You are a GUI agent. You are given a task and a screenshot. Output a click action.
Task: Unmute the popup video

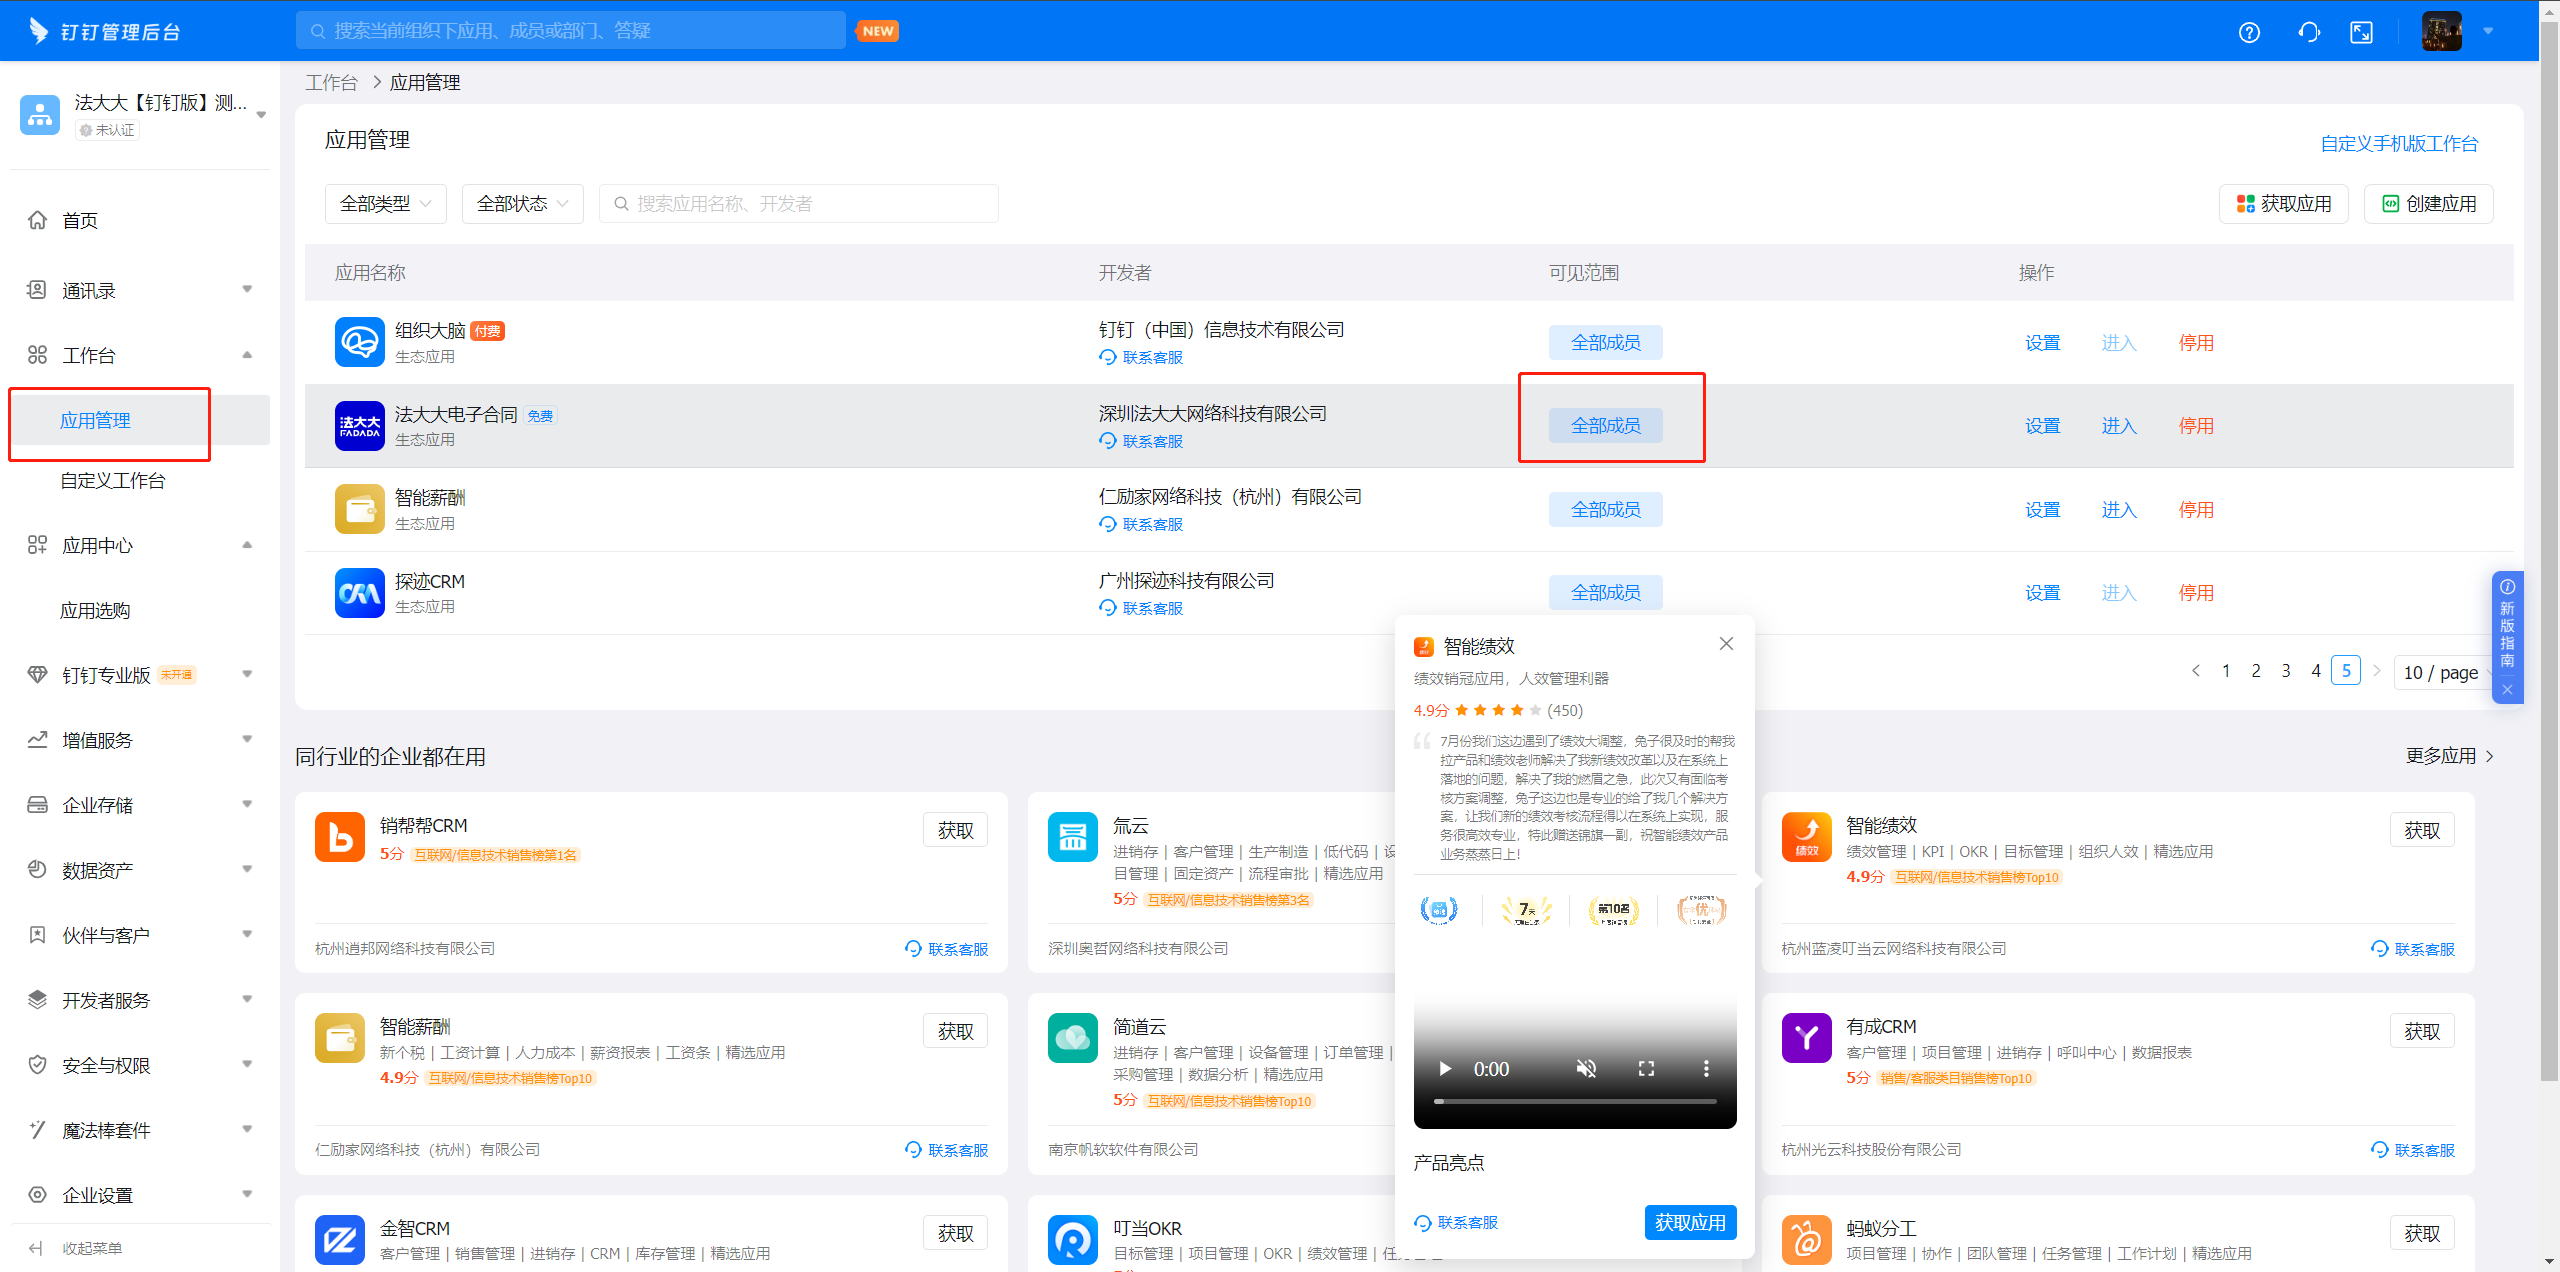click(1586, 1069)
